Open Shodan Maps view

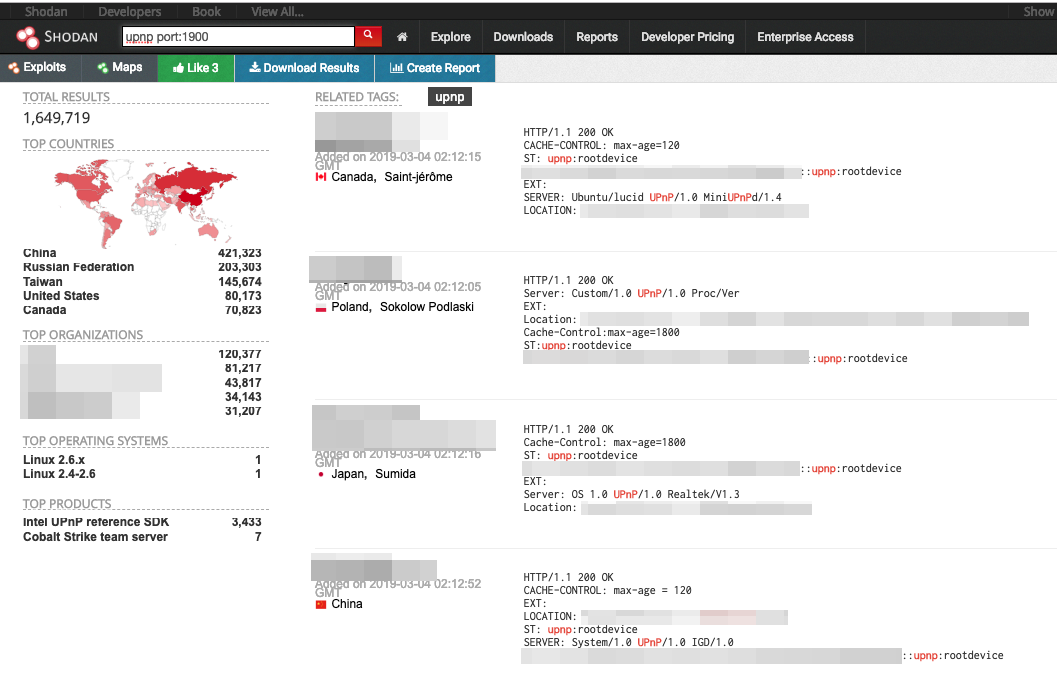click(120, 68)
